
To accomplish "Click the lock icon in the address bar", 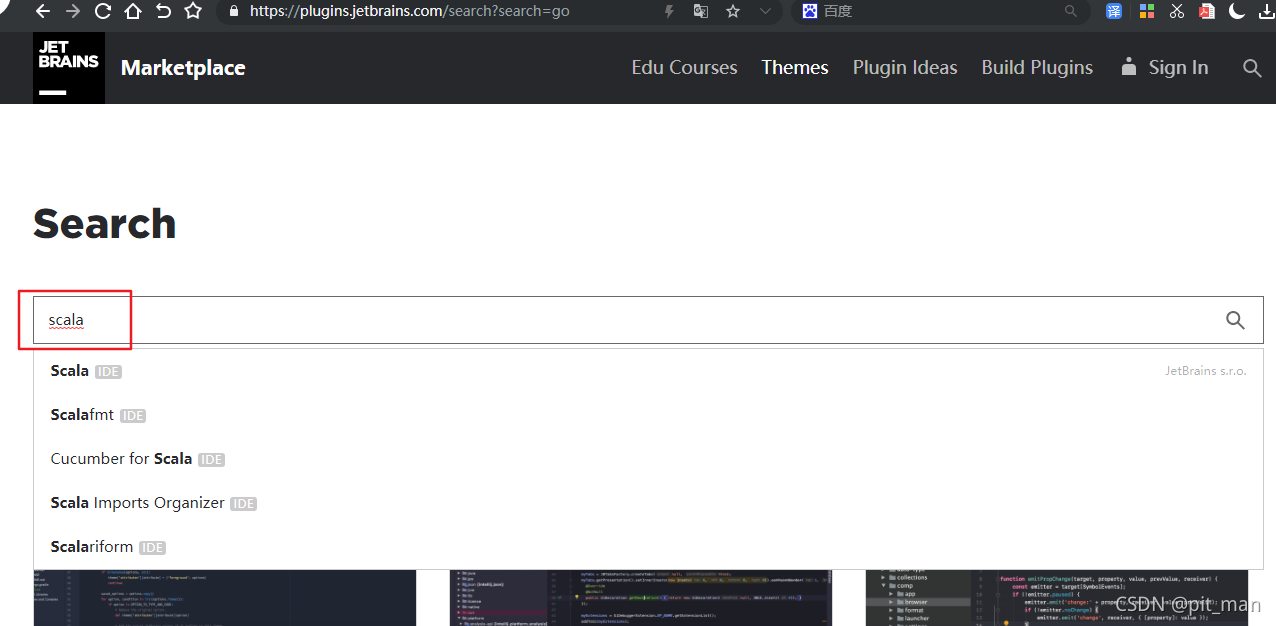I will (234, 12).
